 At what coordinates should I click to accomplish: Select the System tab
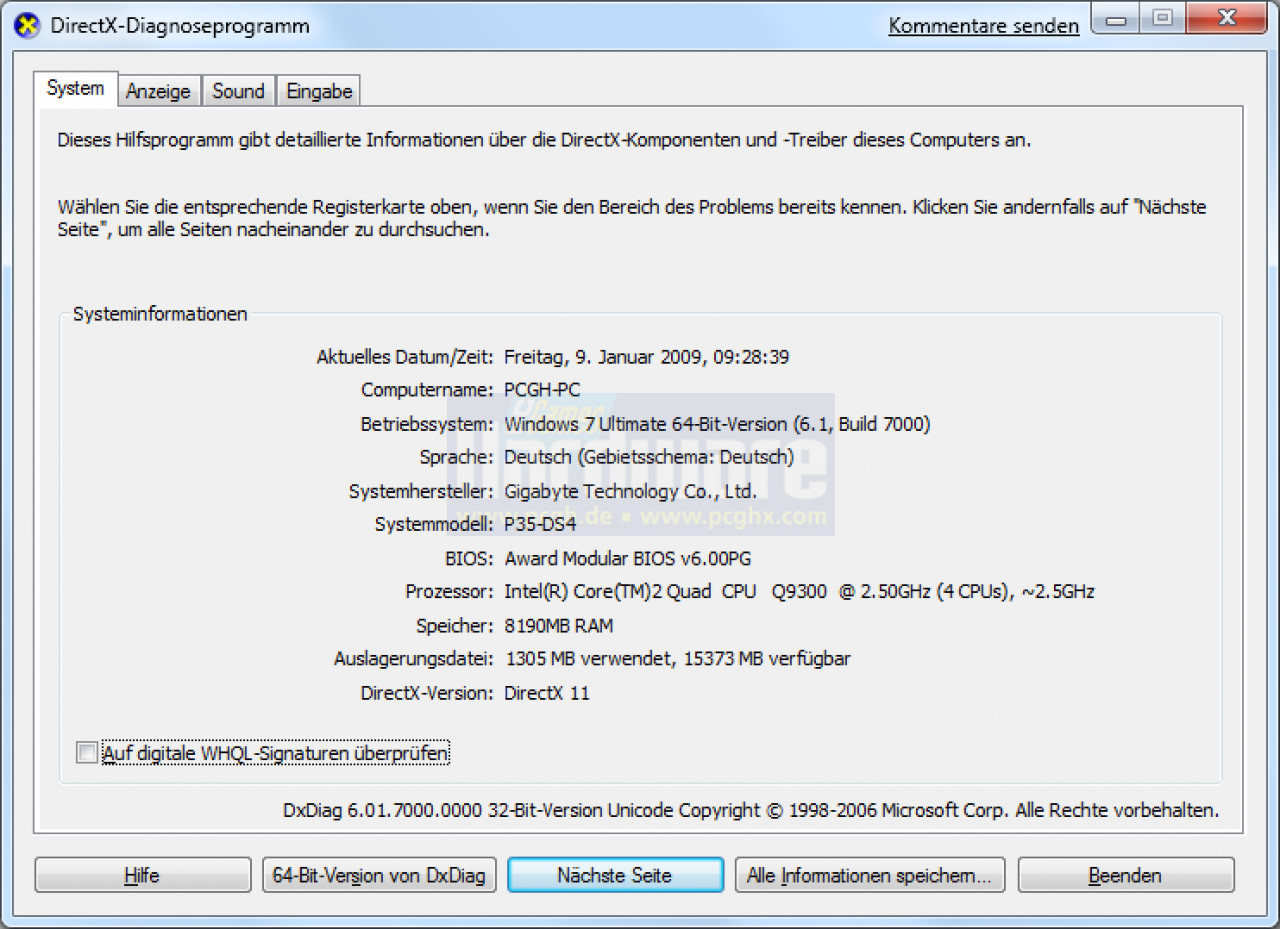(x=75, y=88)
